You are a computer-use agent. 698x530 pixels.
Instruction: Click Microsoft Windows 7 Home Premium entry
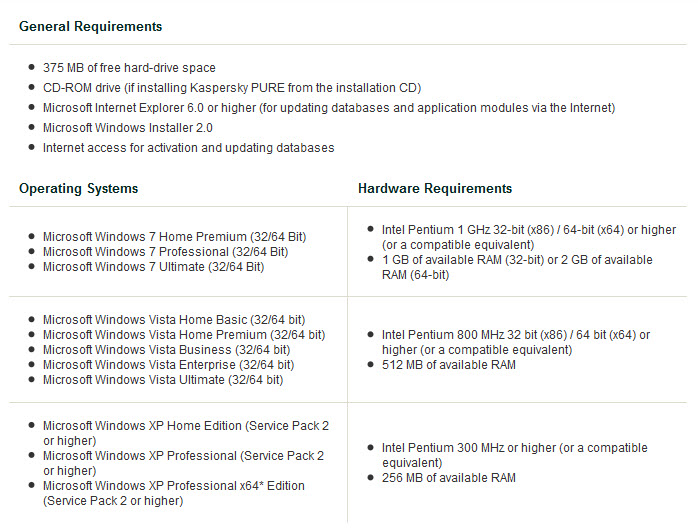(174, 237)
